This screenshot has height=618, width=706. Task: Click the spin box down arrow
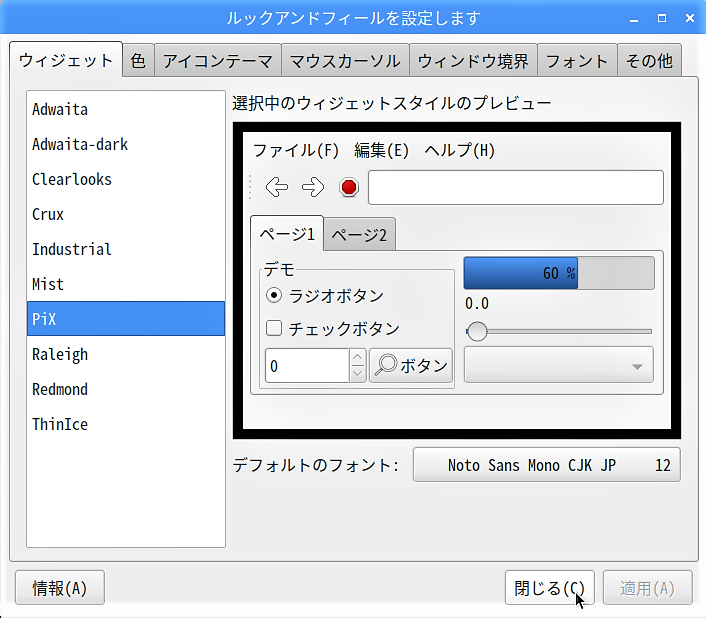coord(358,374)
